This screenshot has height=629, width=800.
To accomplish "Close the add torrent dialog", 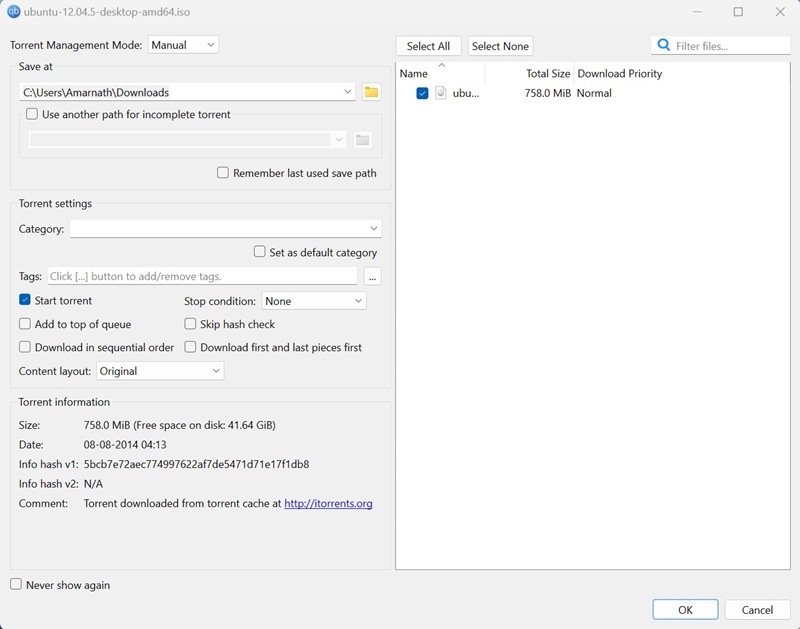I will pyautogui.click(x=780, y=12).
